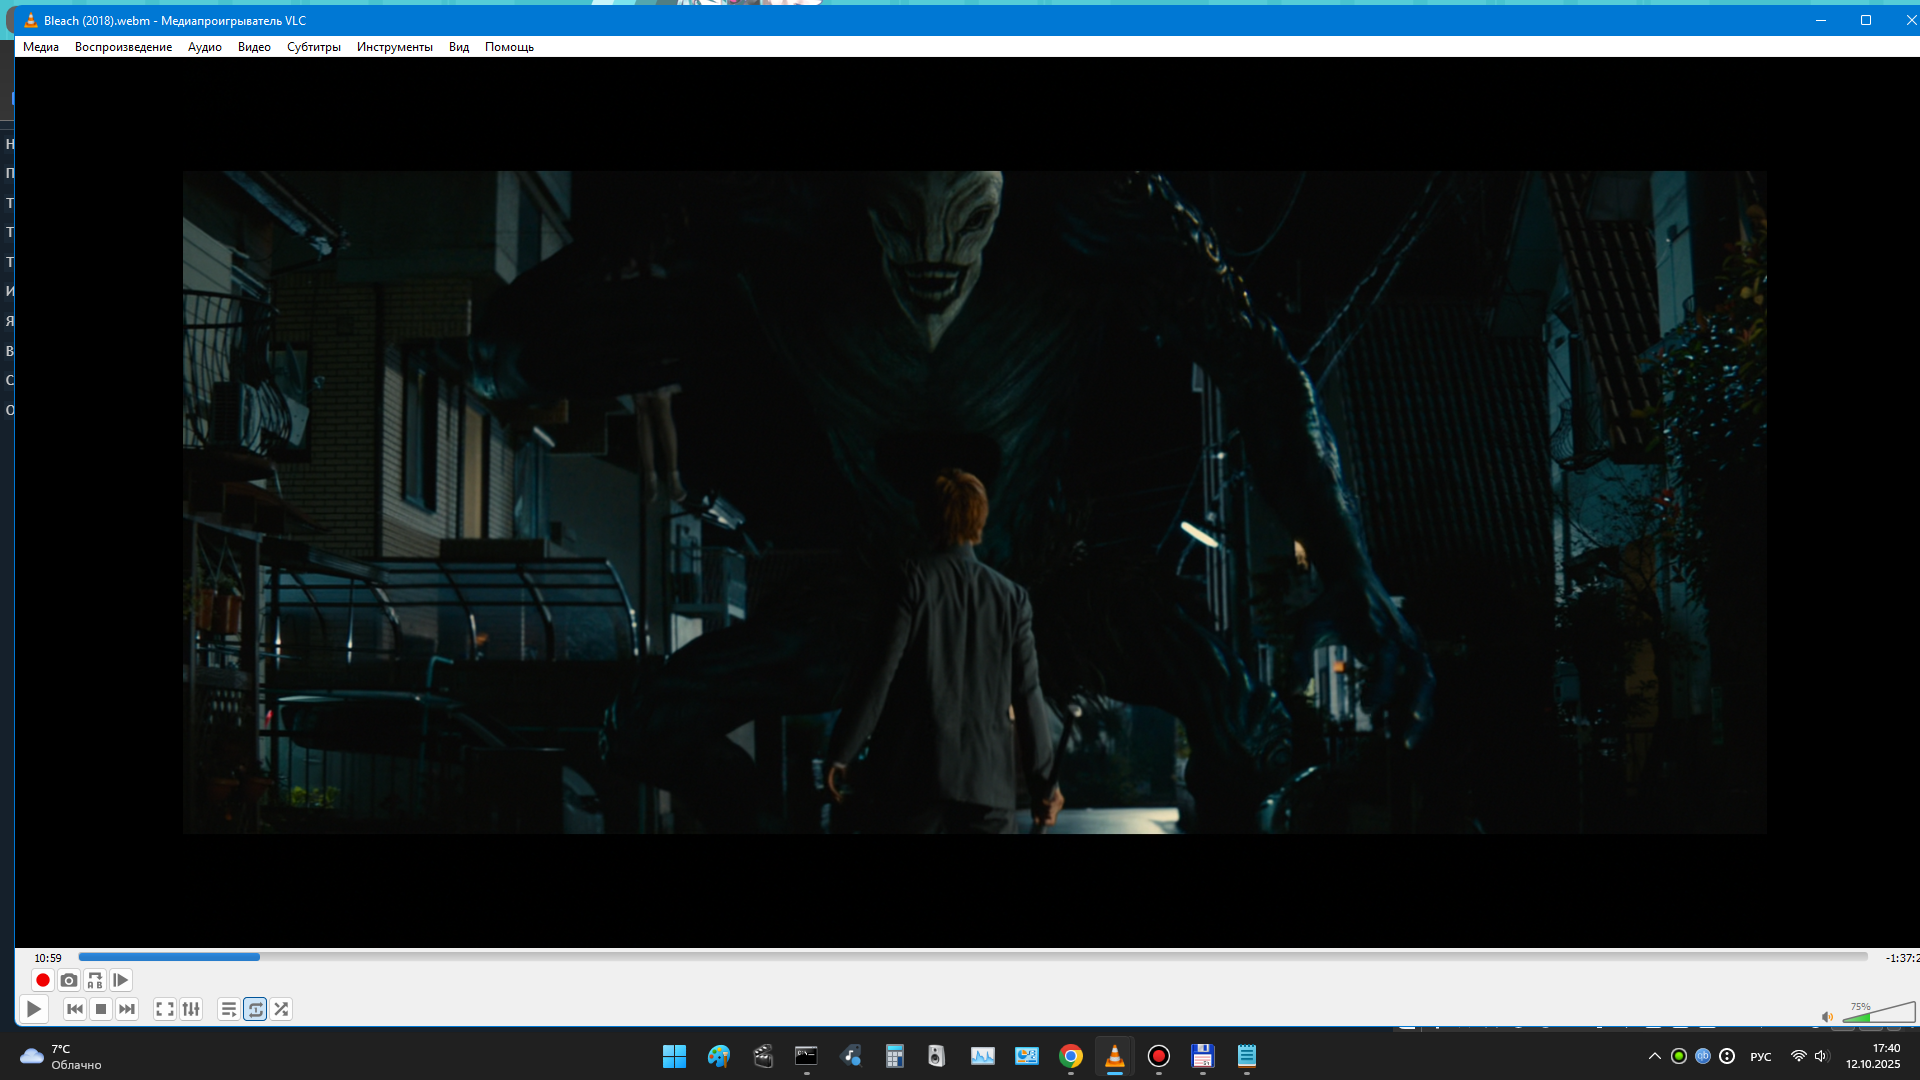Expand the Воспроизведение menu

(x=123, y=47)
